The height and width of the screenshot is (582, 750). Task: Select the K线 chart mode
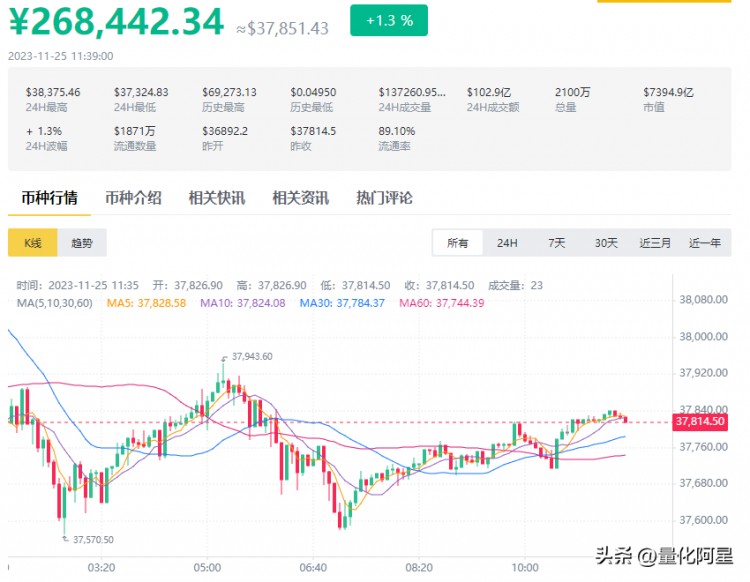(x=33, y=243)
